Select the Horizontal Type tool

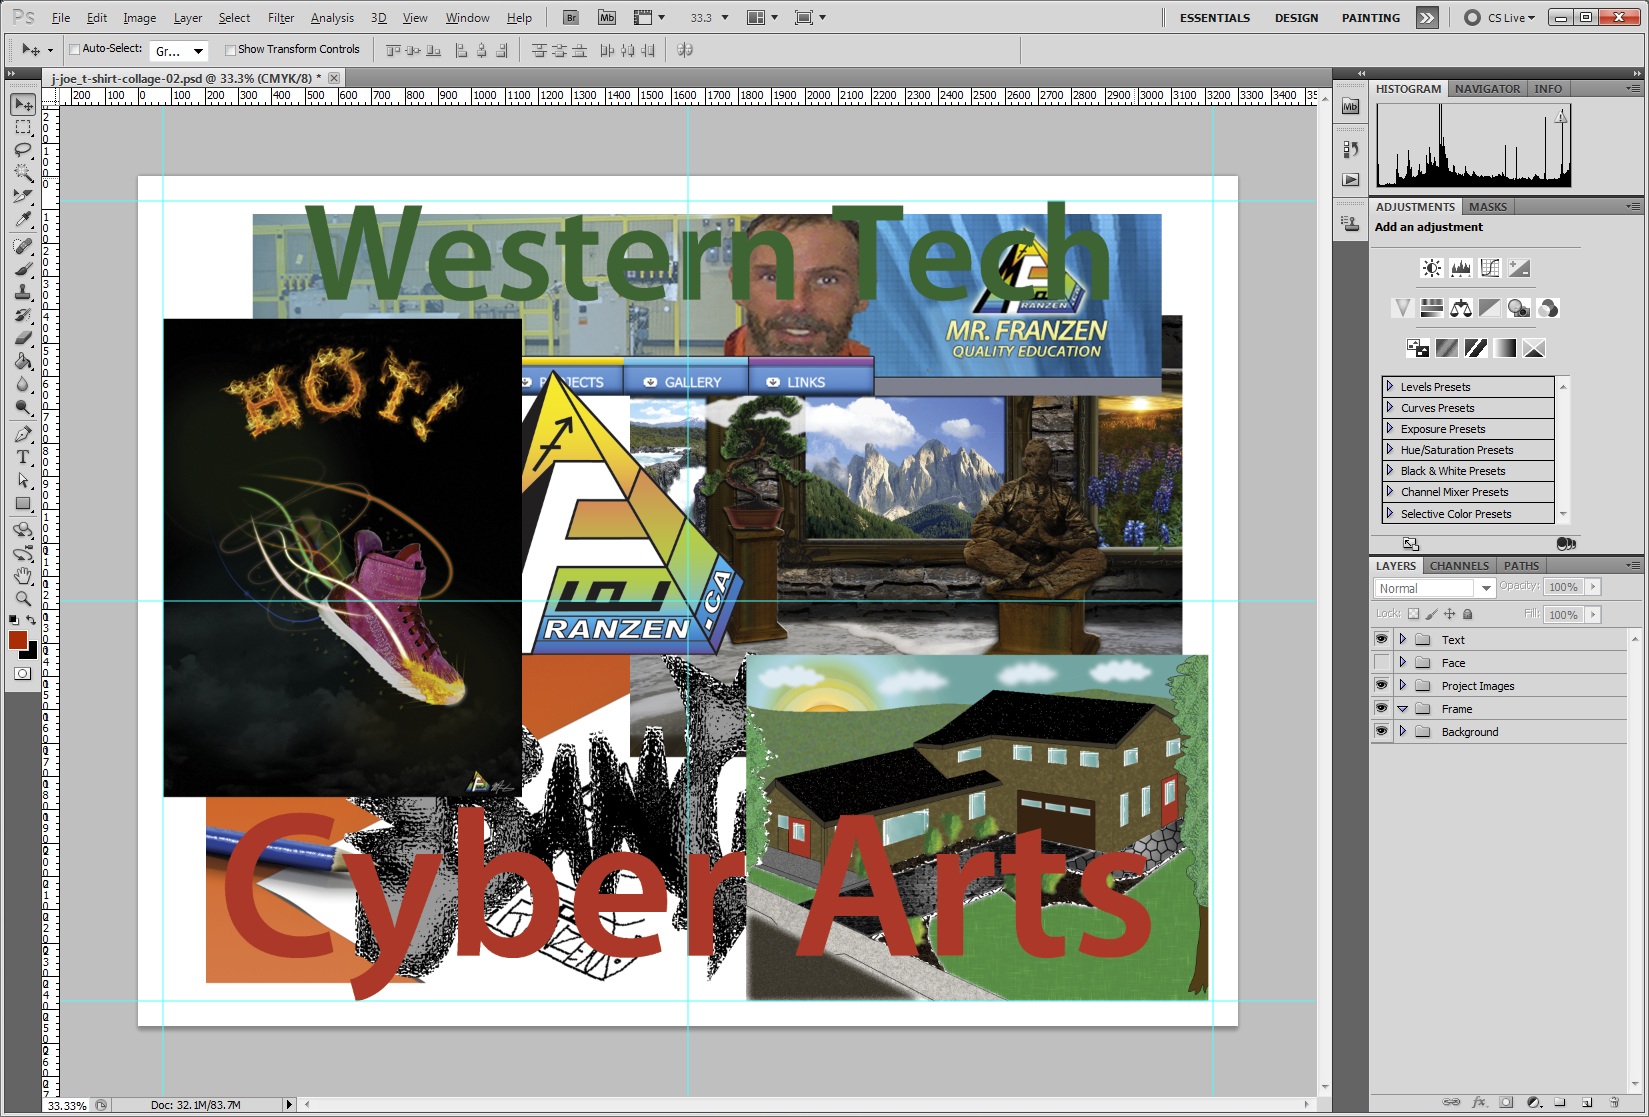point(23,457)
